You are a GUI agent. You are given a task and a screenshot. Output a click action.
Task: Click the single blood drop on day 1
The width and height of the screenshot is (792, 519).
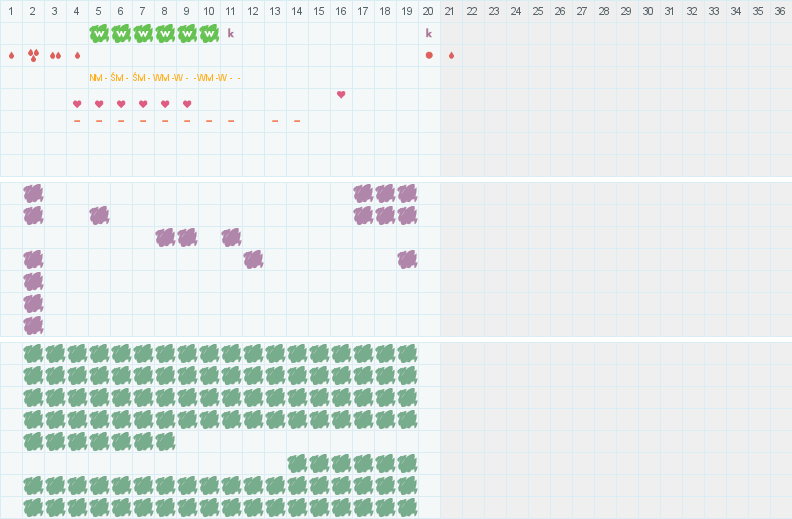11,55
